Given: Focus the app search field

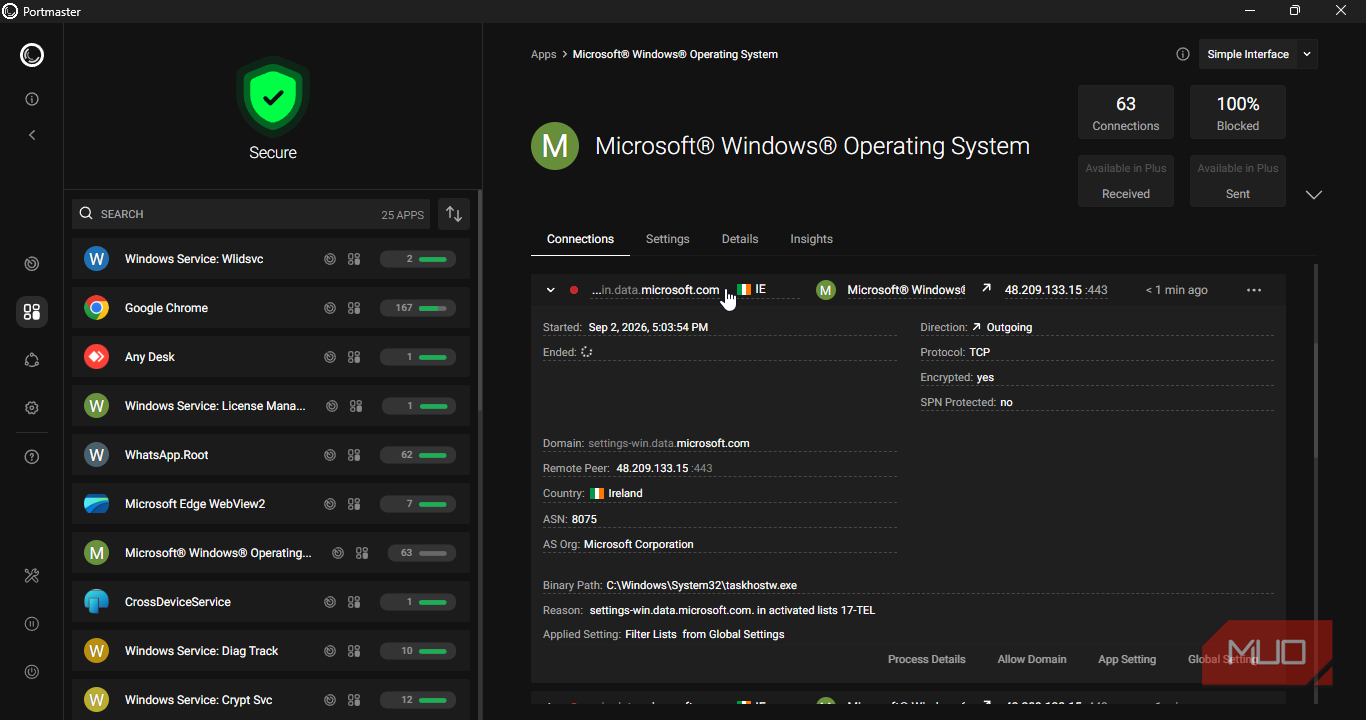Looking at the screenshot, I should coord(251,214).
